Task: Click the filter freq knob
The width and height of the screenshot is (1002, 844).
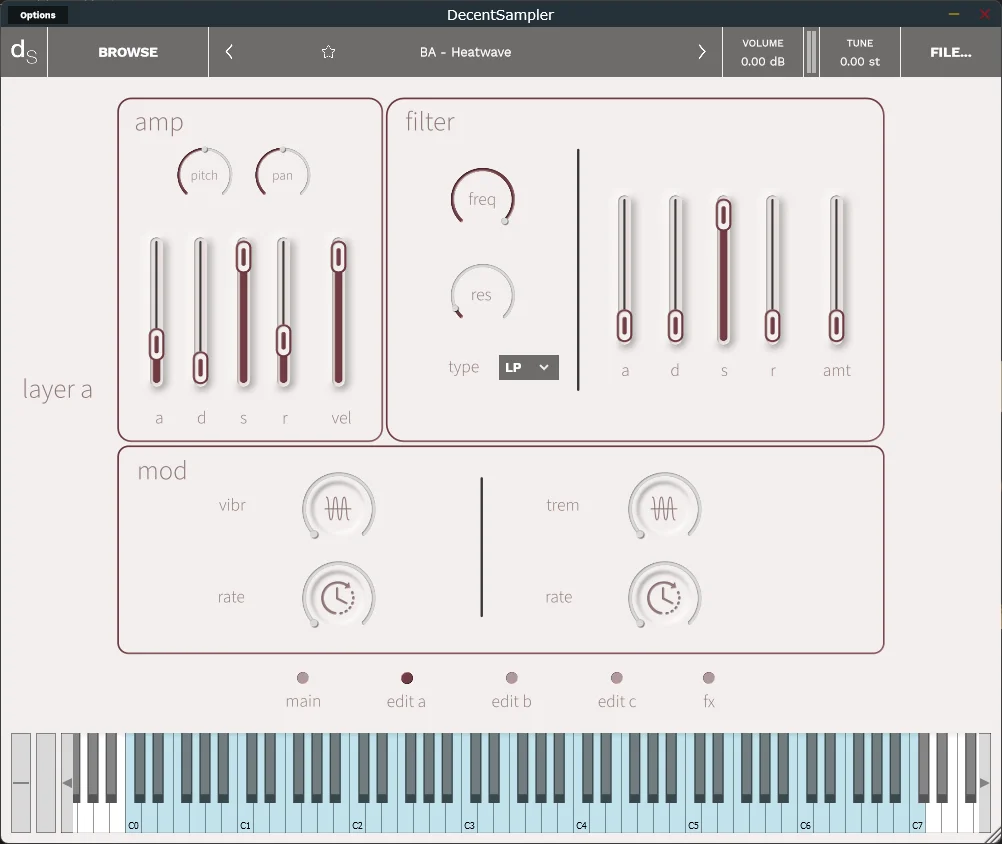Action: coord(482,199)
